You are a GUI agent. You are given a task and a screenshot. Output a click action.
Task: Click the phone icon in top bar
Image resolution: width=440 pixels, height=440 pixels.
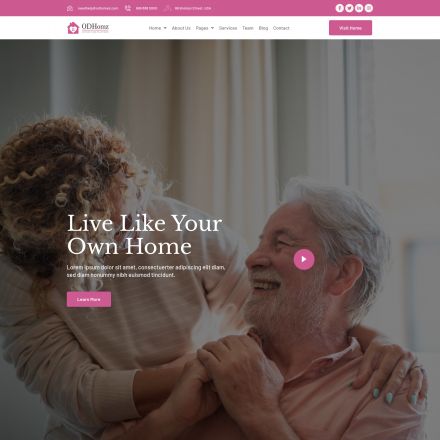[x=128, y=8]
